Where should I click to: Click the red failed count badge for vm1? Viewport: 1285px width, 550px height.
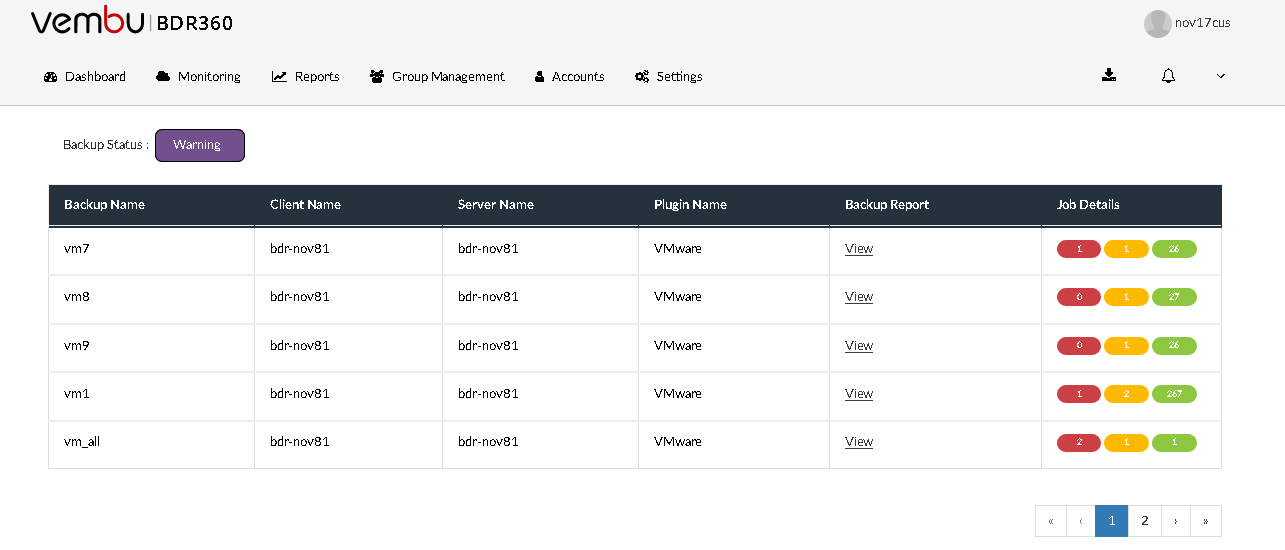(x=1079, y=394)
